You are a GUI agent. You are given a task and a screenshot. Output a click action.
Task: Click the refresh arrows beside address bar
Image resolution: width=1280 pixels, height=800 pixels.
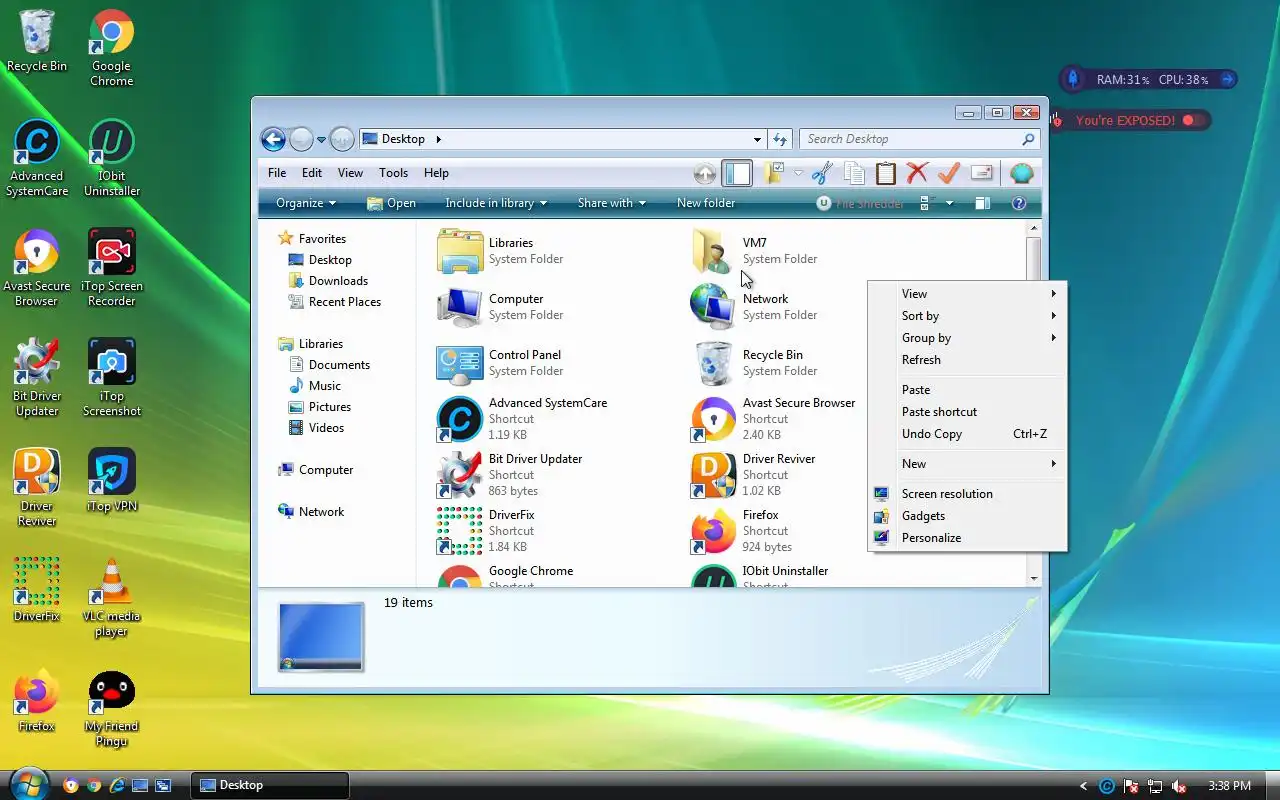[780, 139]
